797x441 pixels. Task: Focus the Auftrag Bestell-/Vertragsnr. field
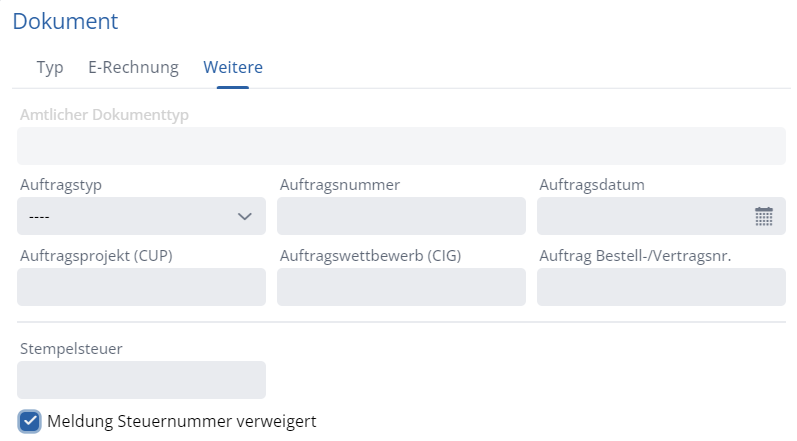(x=661, y=287)
